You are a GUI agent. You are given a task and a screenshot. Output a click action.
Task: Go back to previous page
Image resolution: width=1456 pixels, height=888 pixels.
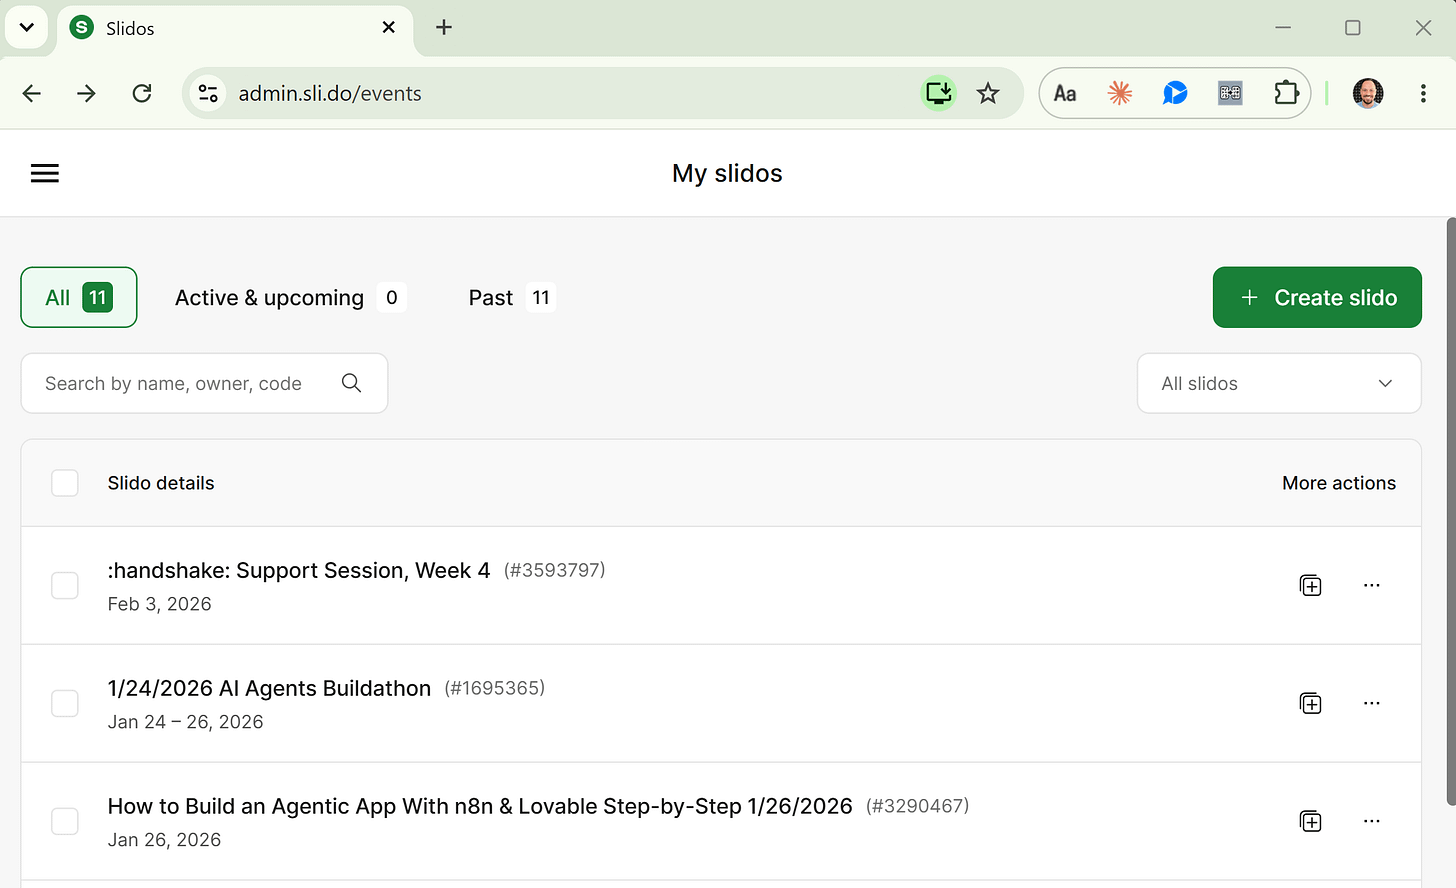coord(32,93)
